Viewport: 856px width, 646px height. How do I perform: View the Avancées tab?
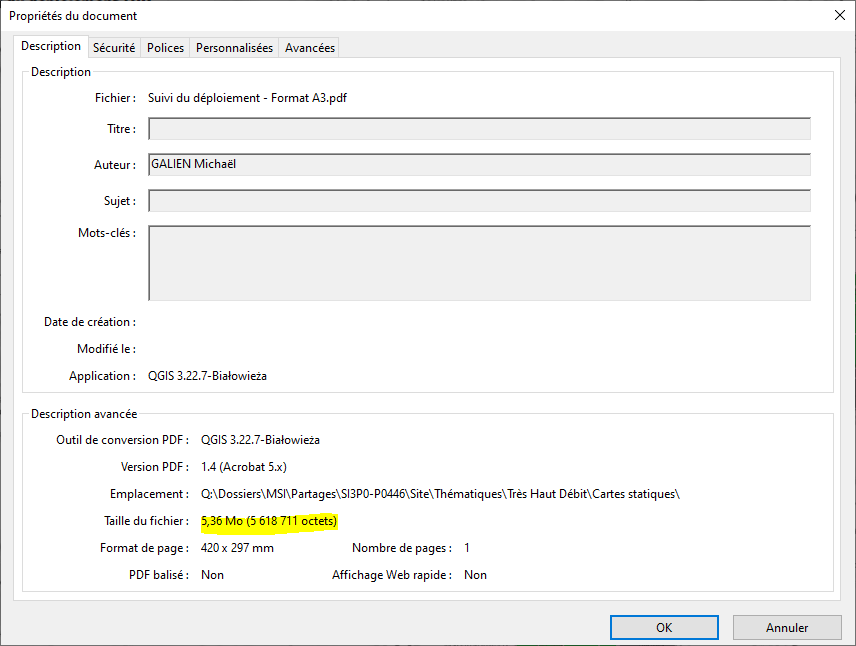pos(309,47)
